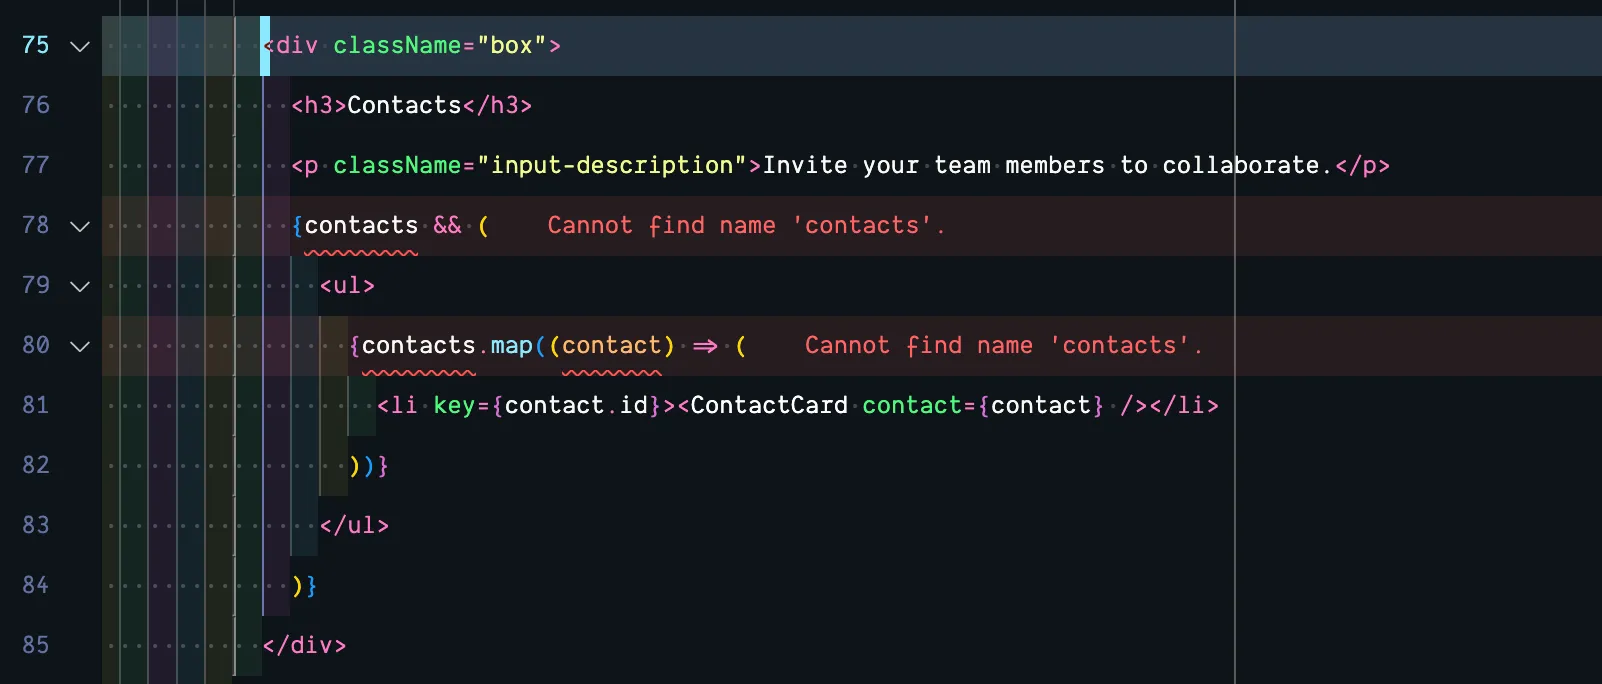Click the 'map' method call on line 80
The image size is (1602, 684).
click(511, 346)
